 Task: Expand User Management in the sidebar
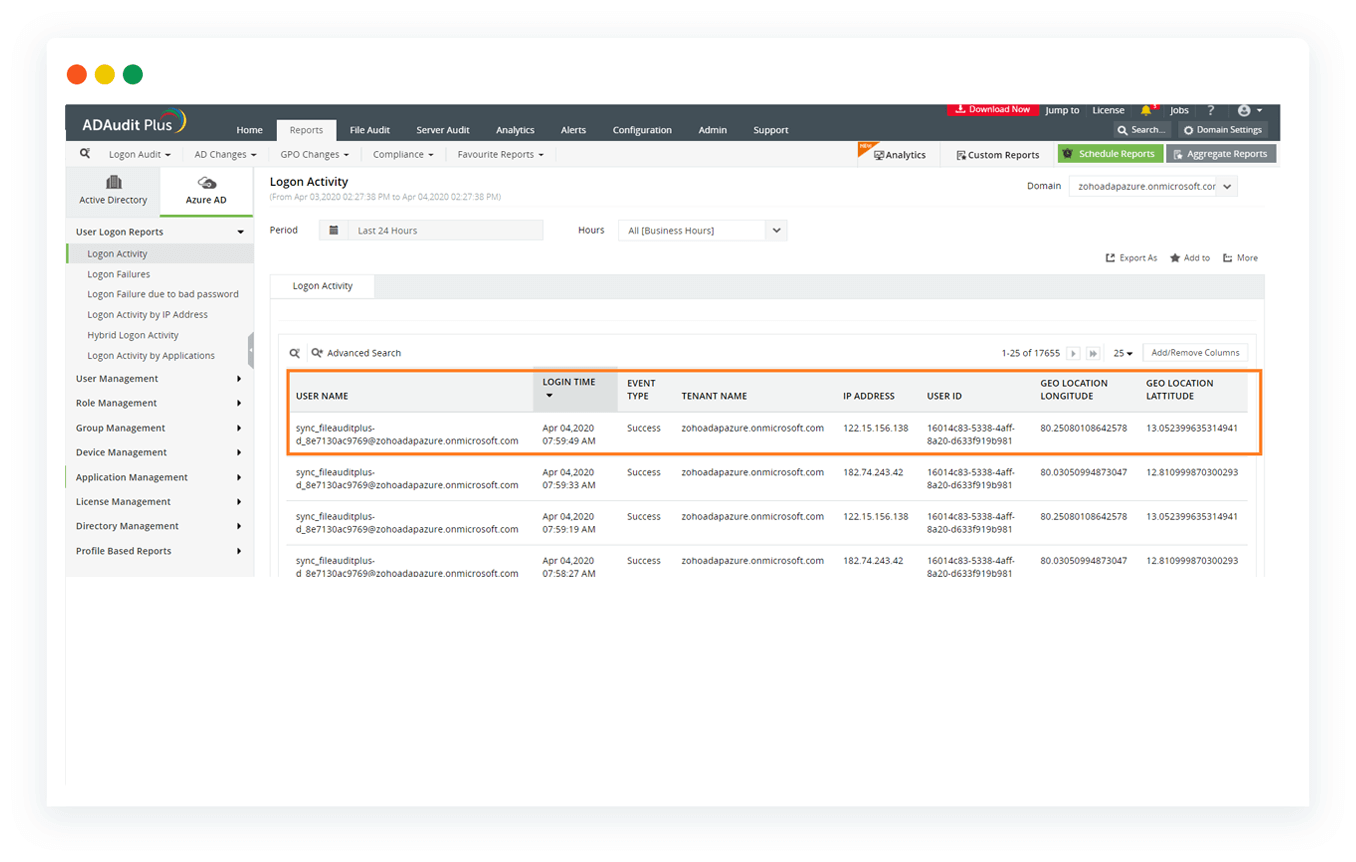pos(159,379)
